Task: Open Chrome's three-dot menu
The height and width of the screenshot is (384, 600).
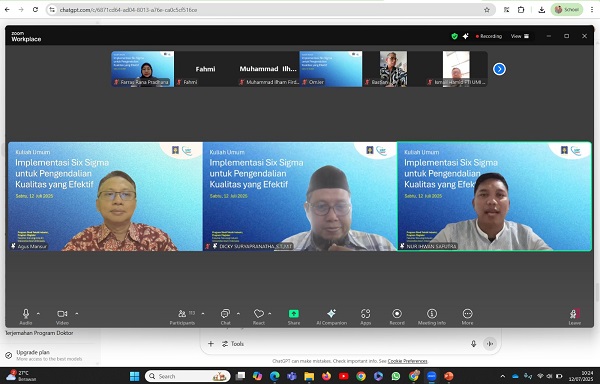Action: click(x=592, y=10)
